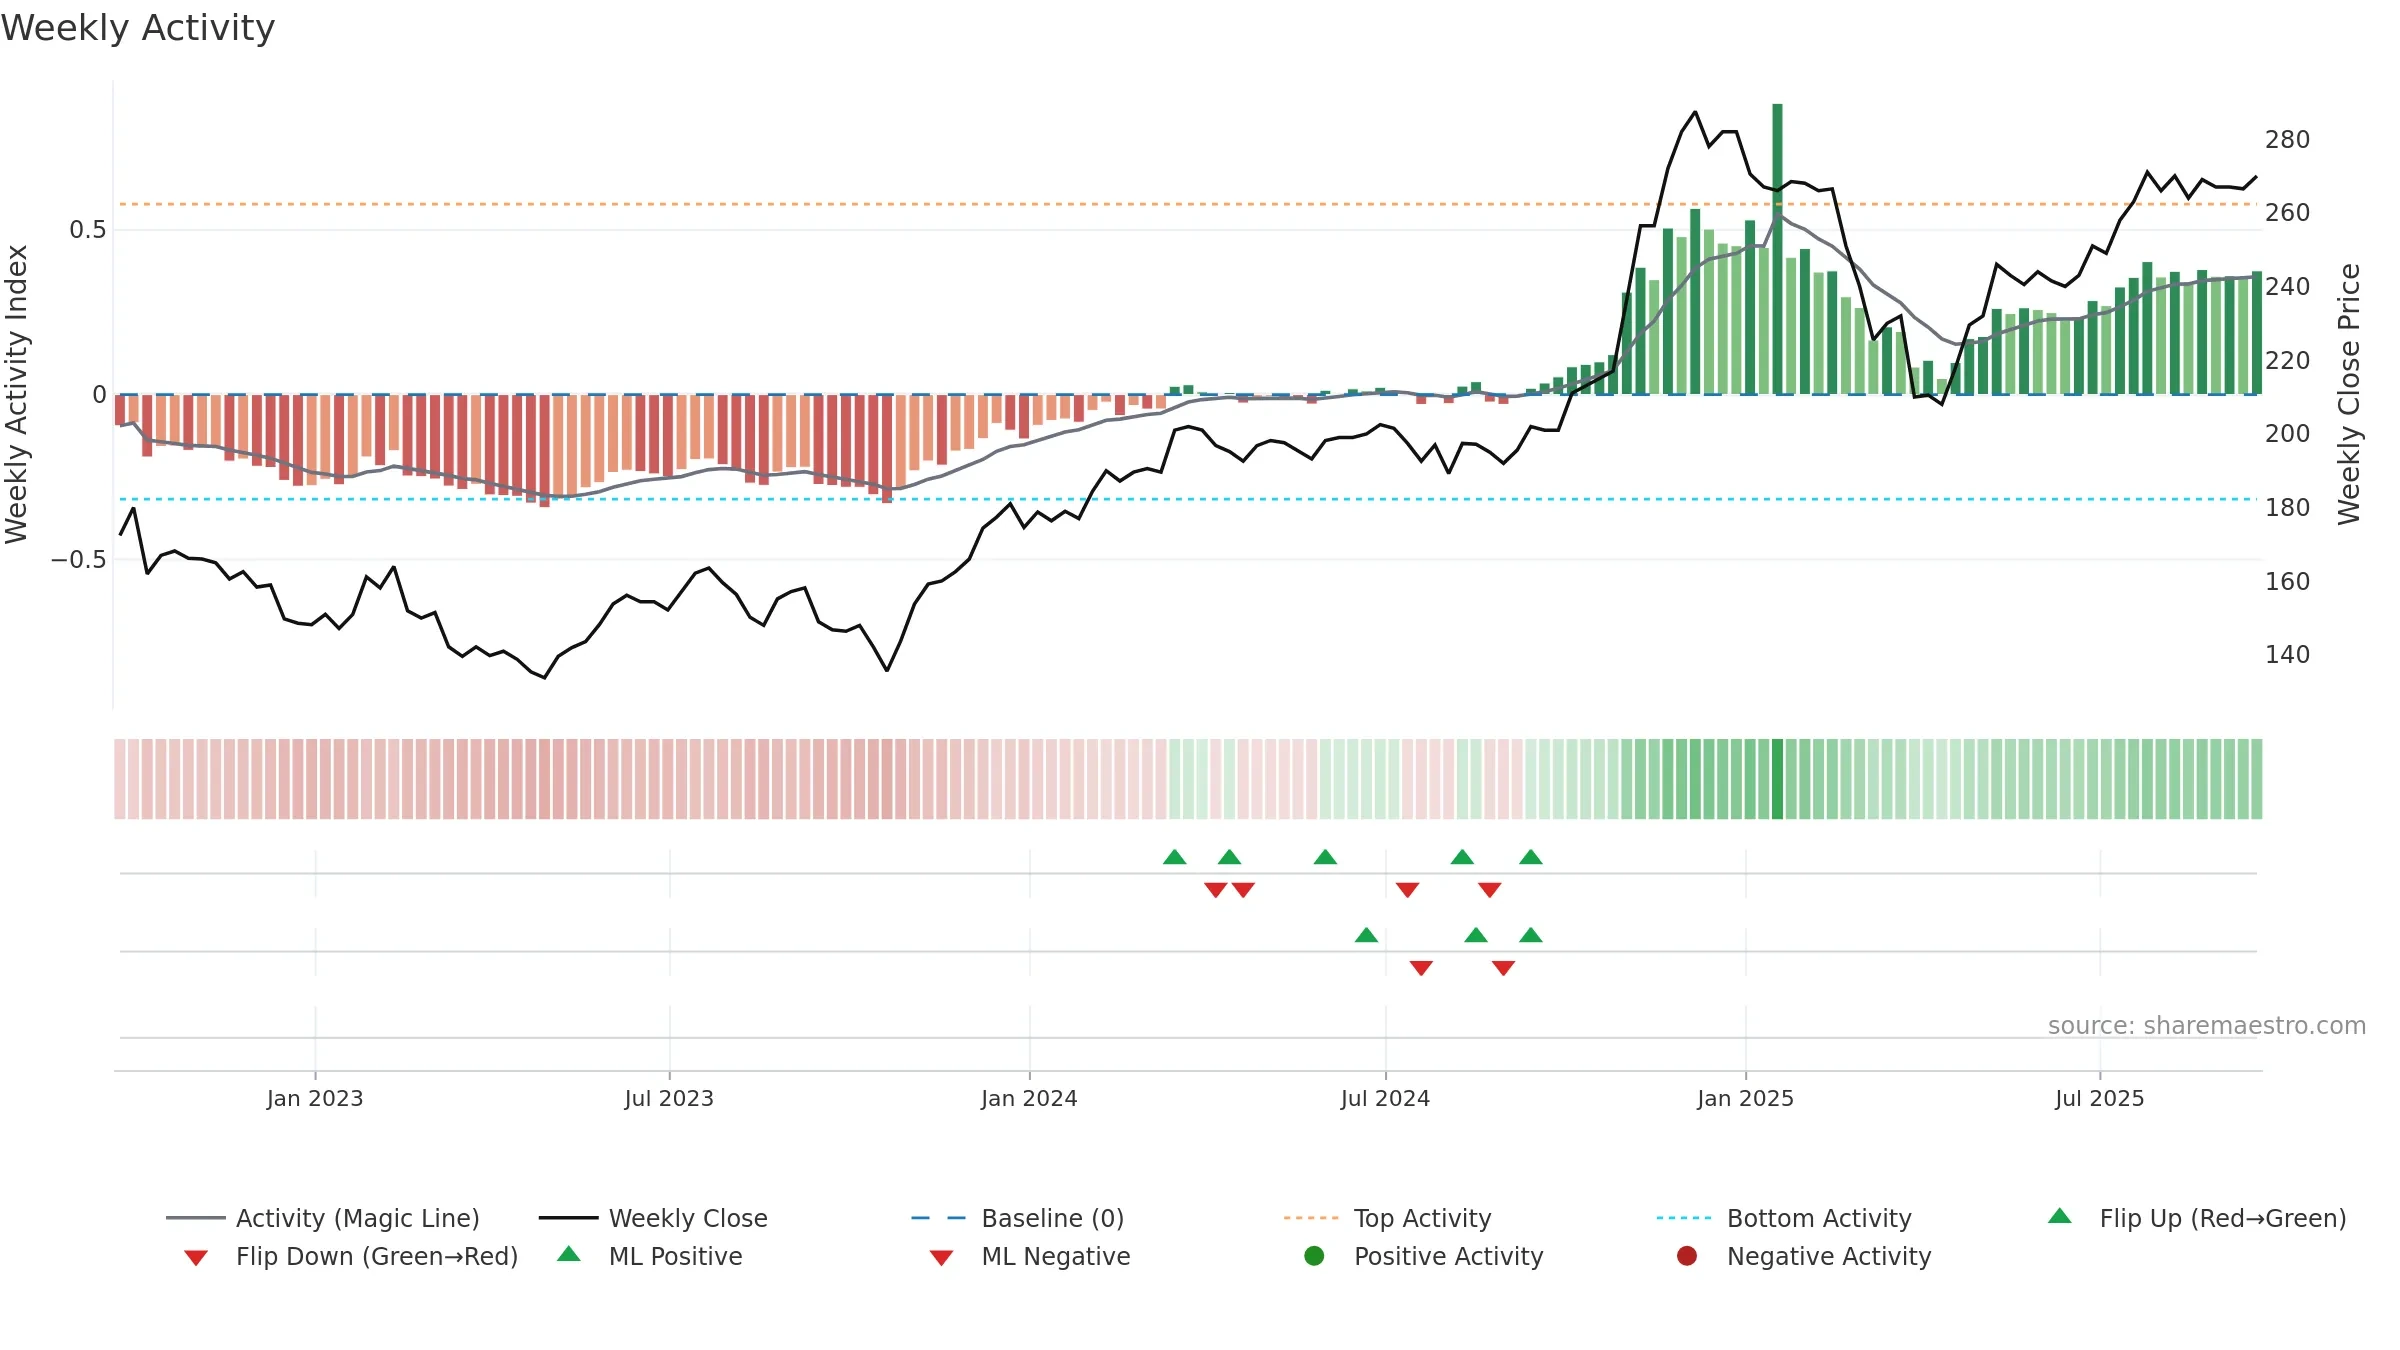Click the cyan dotted Bottom Activity legend line
2400x1350 pixels.
[x=1684, y=1218]
